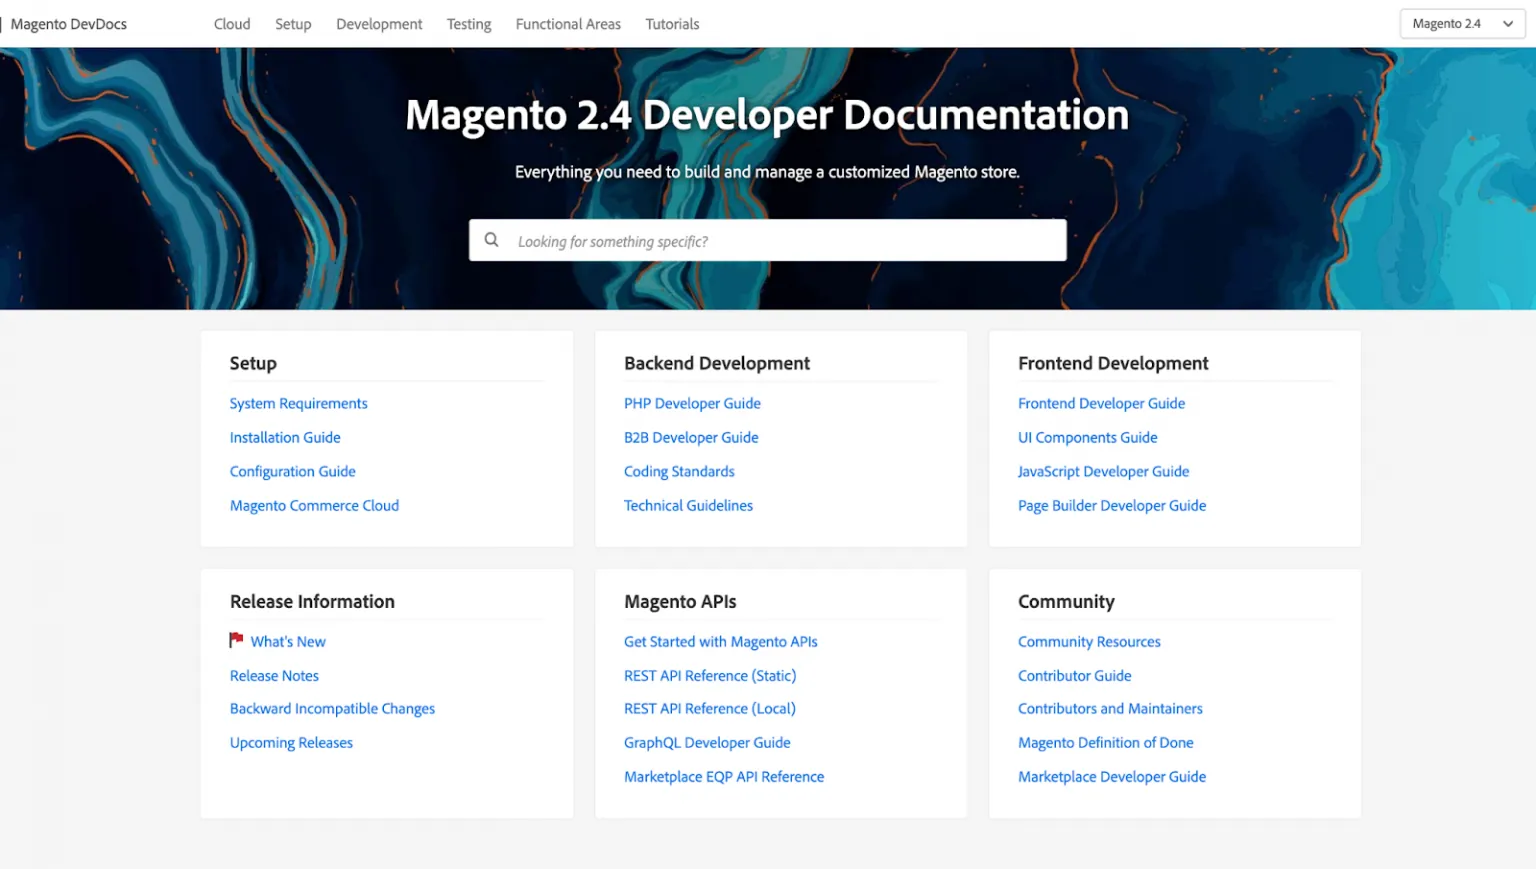The height and width of the screenshot is (869, 1536).
Task: Open the Functional Areas menu
Action: (568, 24)
